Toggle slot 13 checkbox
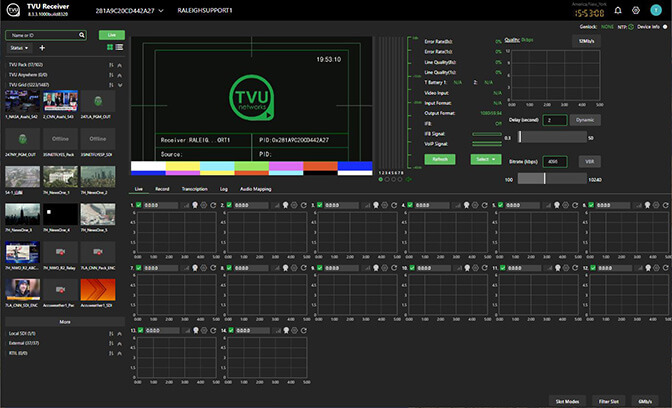Image resolution: width=672 pixels, height=408 pixels. pyautogui.click(x=141, y=330)
